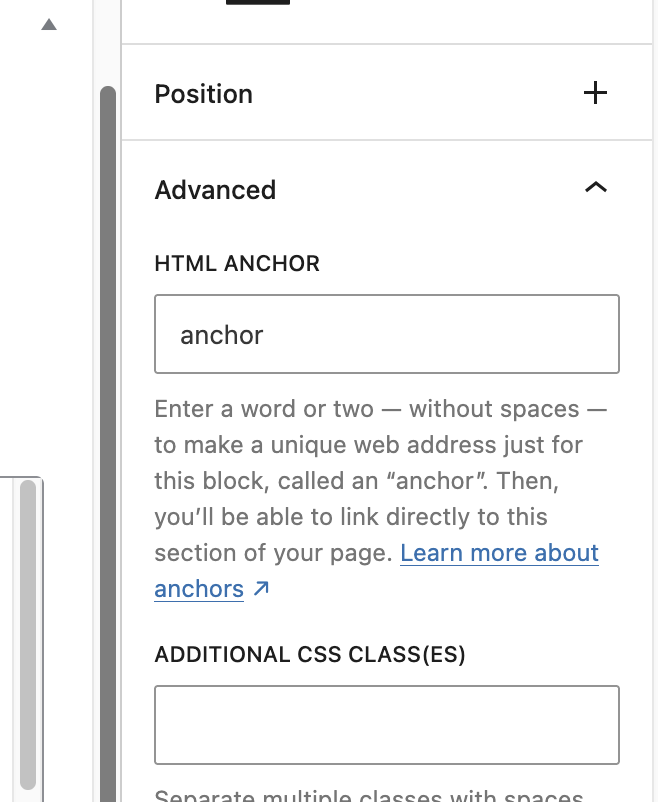The height and width of the screenshot is (802, 658).
Task: Select the typed word anchor in field
Action: 222,336
